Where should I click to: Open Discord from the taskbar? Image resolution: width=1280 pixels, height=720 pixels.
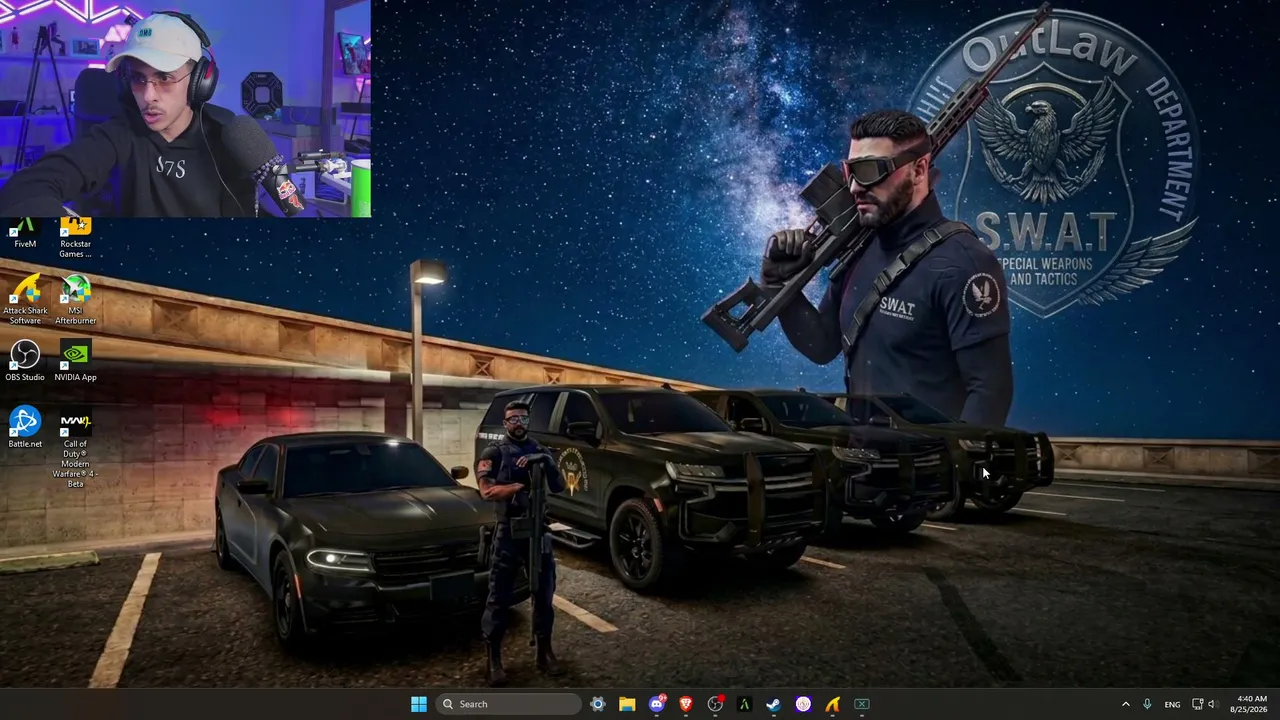pos(657,704)
